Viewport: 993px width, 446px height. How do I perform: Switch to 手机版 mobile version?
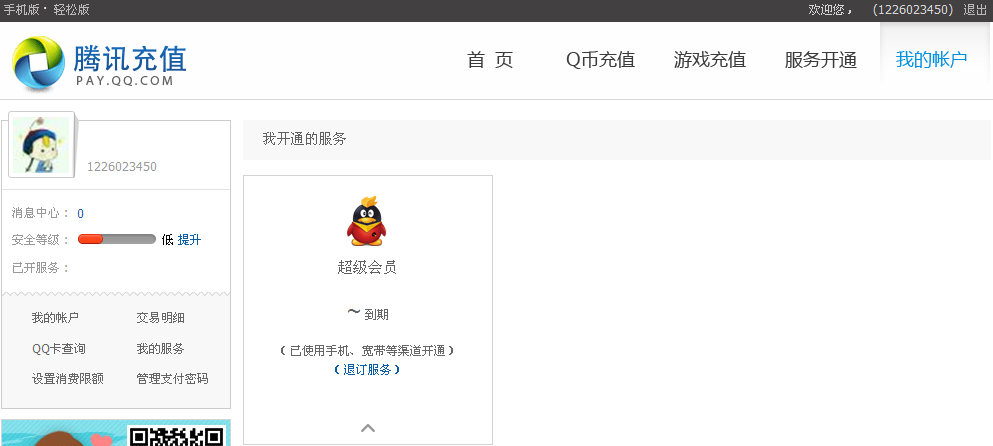[23, 10]
